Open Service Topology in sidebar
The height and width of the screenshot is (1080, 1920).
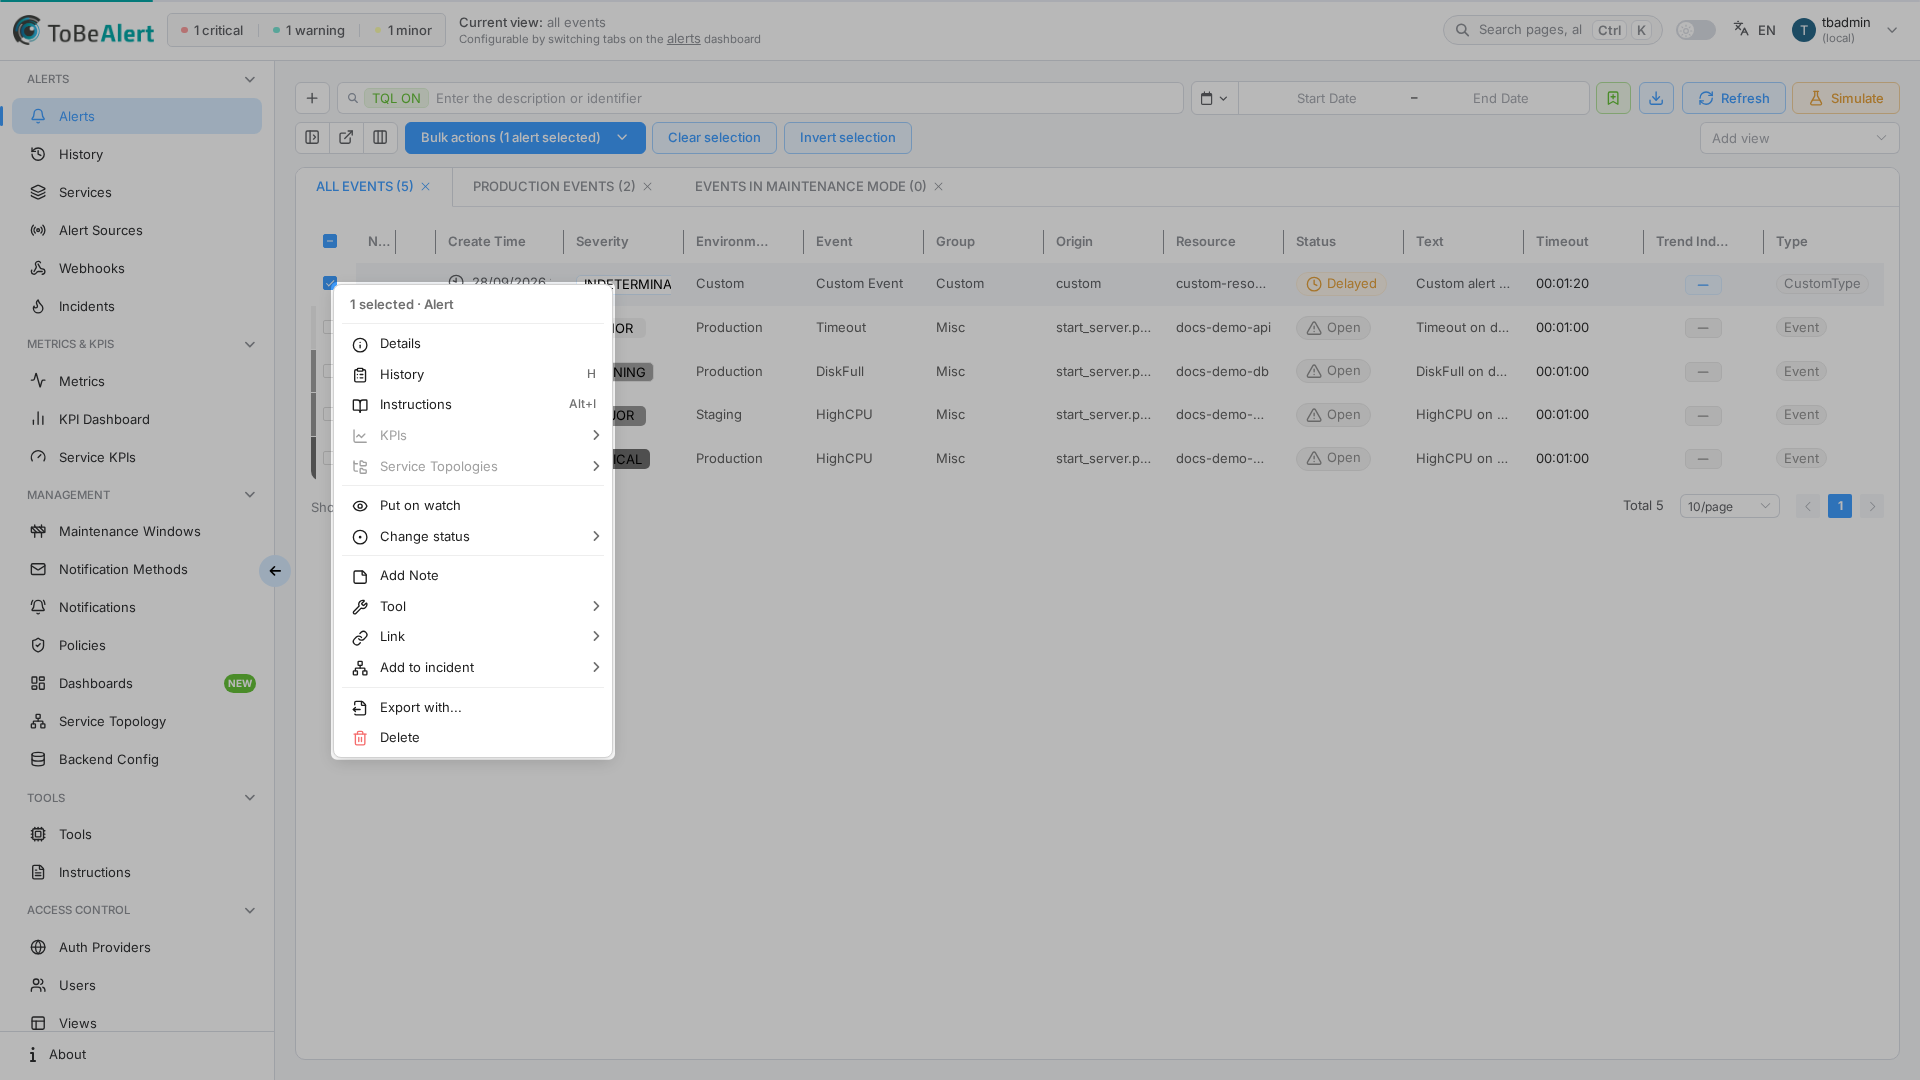pyautogui.click(x=137, y=722)
